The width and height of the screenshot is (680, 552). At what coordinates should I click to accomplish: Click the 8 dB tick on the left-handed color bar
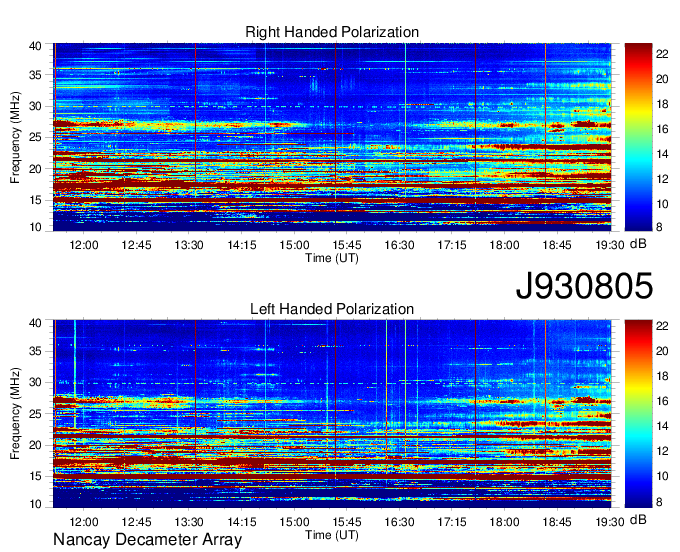pos(659,502)
